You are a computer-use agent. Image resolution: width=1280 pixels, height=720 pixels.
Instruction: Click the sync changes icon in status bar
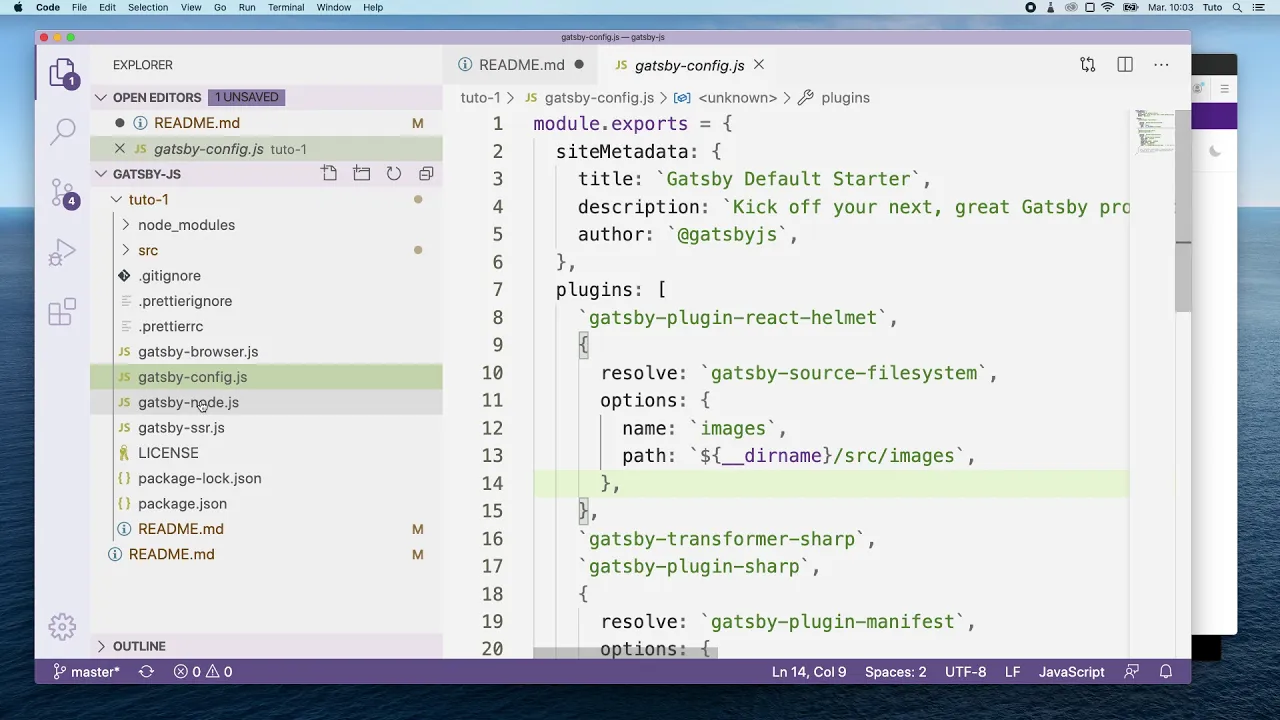click(146, 672)
